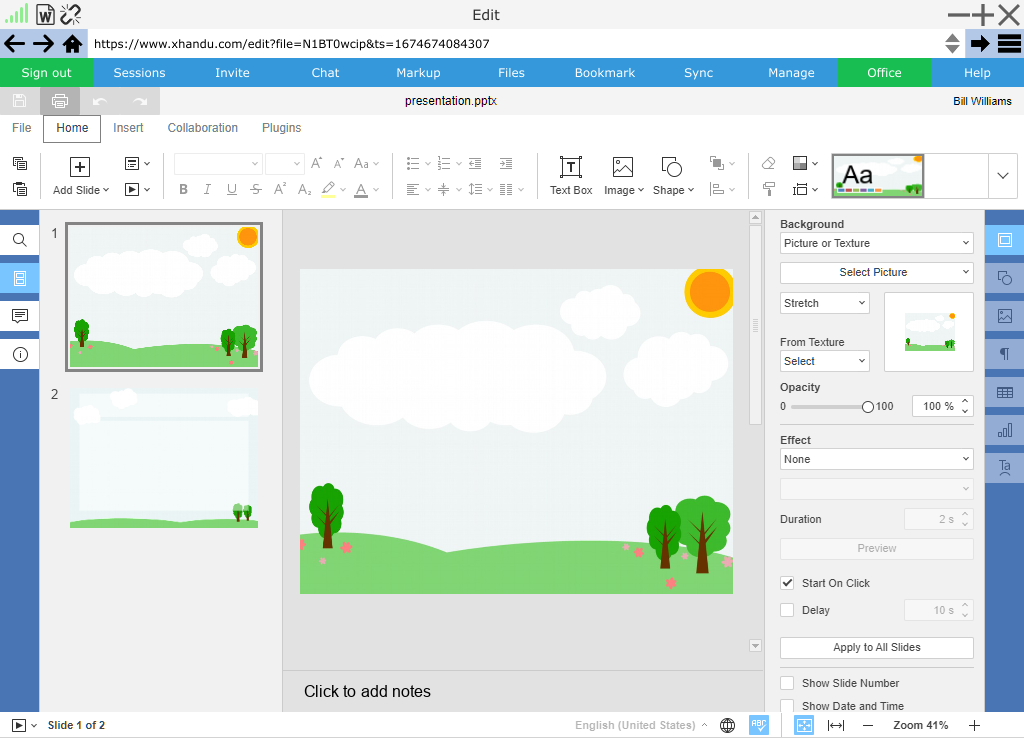The image size is (1024, 738).
Task: Switch to the Insert tab
Action: 128,128
